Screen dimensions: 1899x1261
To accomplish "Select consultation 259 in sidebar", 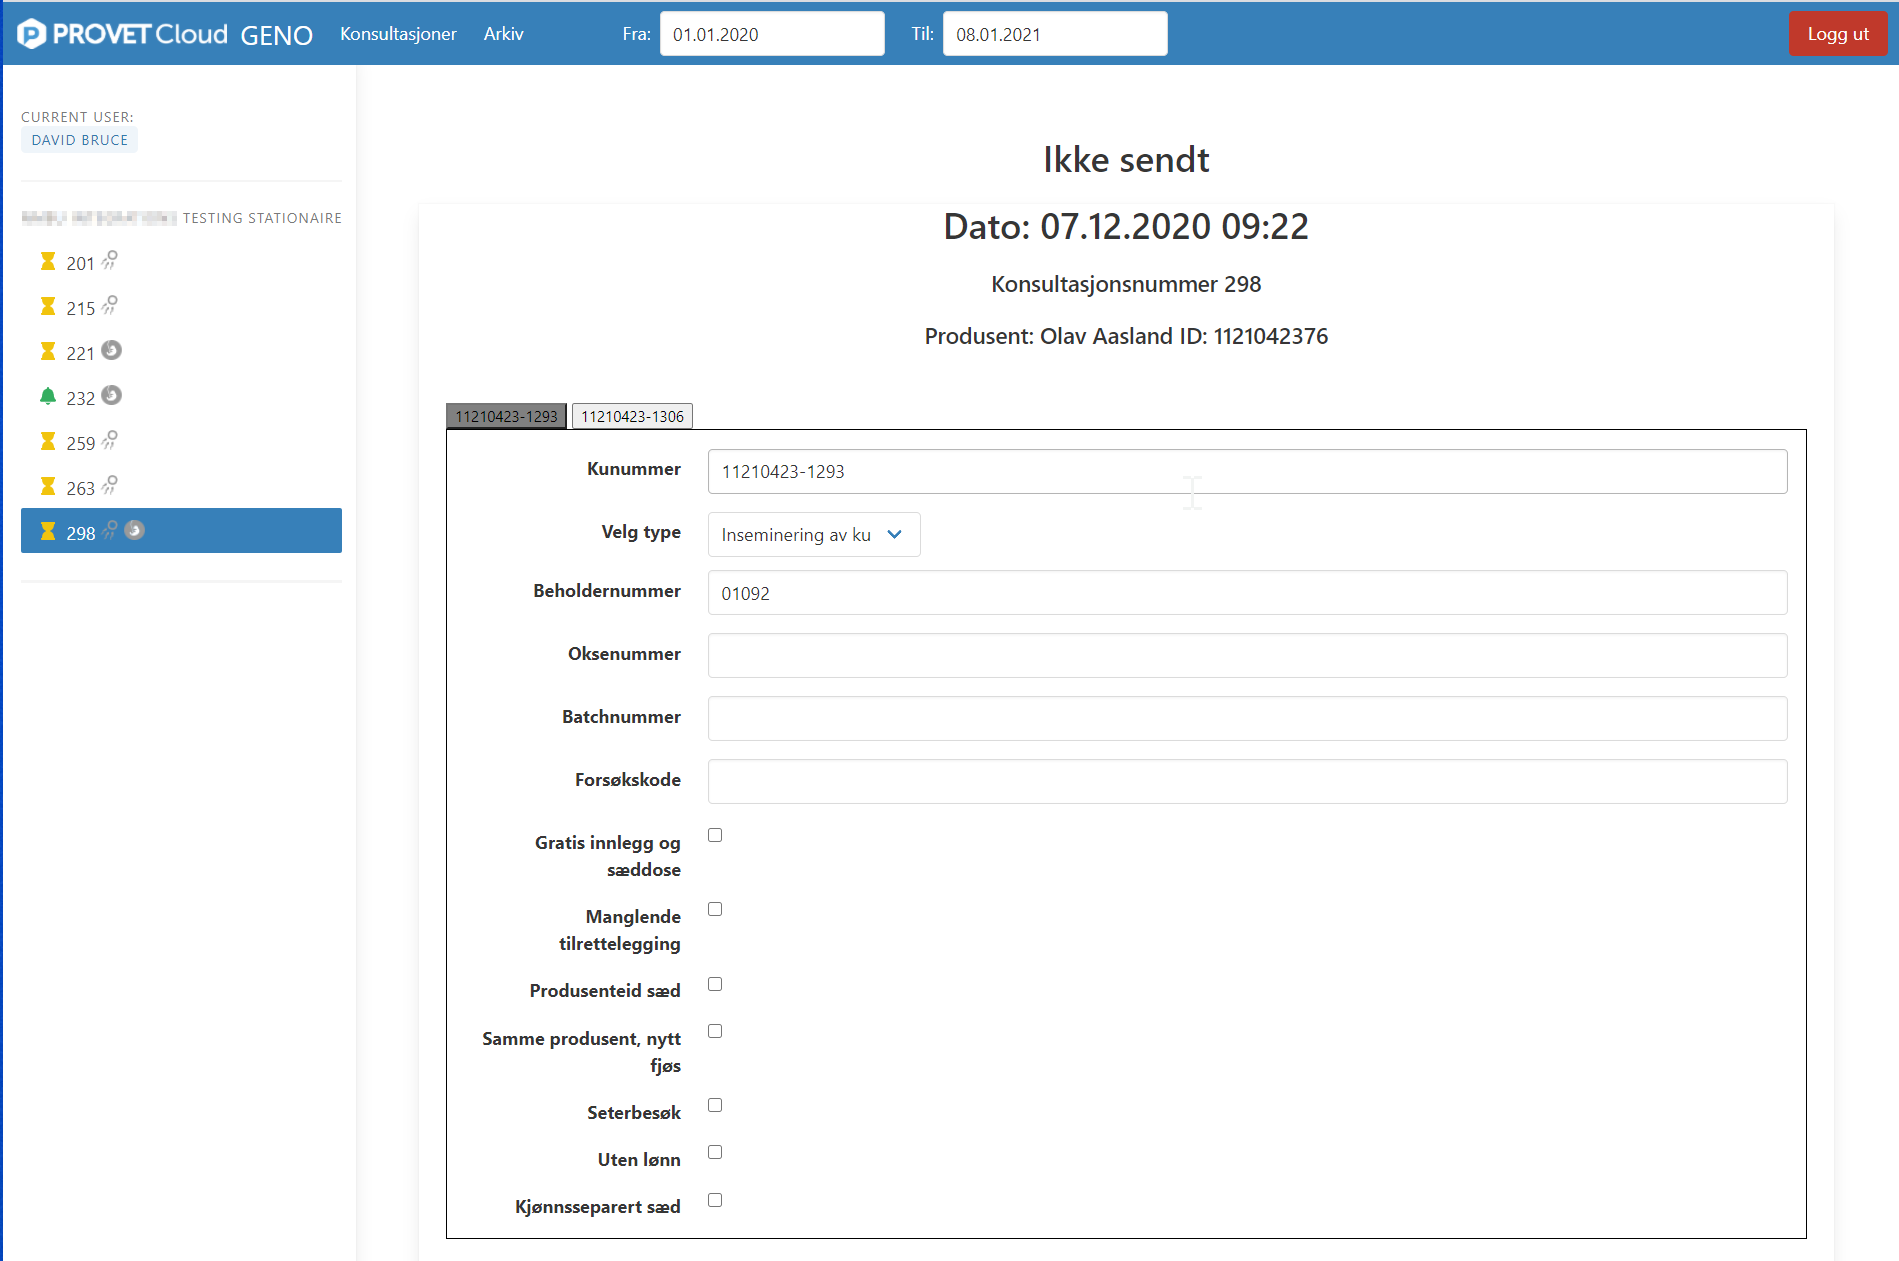I will (x=181, y=442).
